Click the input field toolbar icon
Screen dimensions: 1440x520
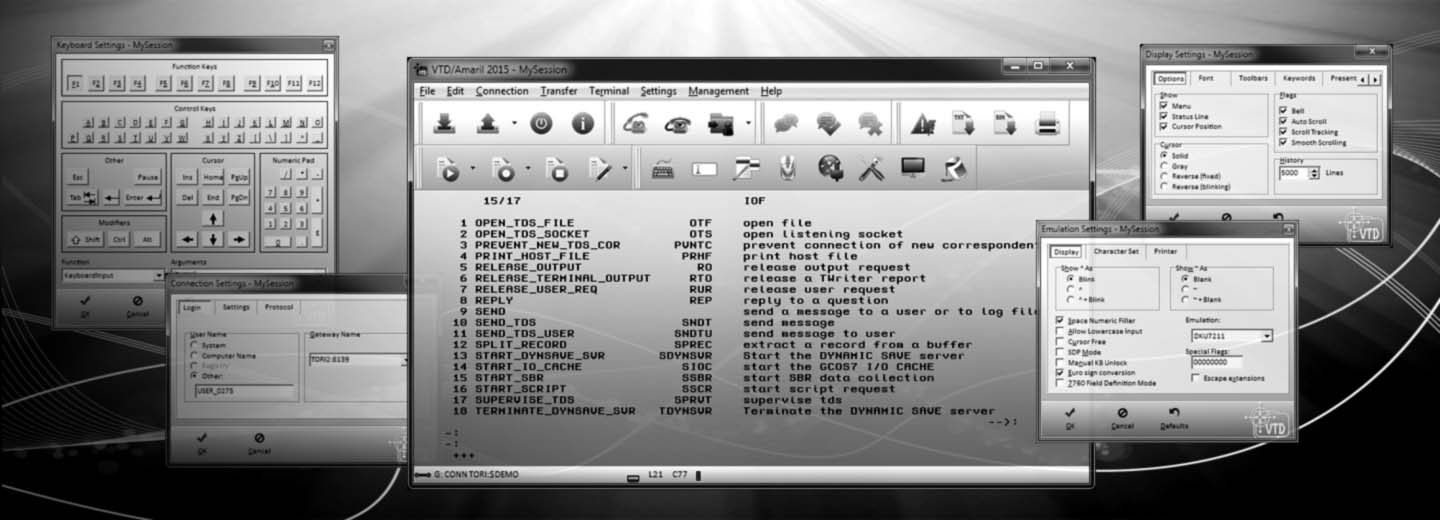click(705, 169)
